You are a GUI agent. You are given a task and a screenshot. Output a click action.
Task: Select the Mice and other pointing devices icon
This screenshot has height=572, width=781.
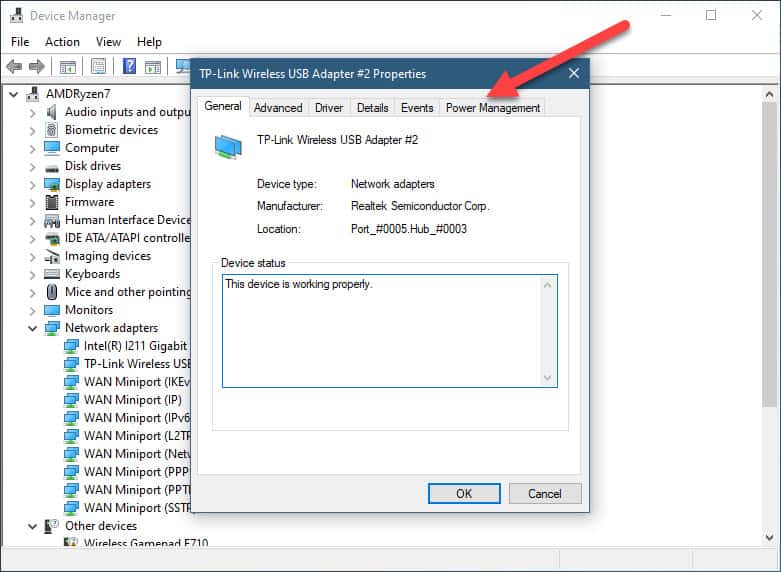click(x=52, y=292)
